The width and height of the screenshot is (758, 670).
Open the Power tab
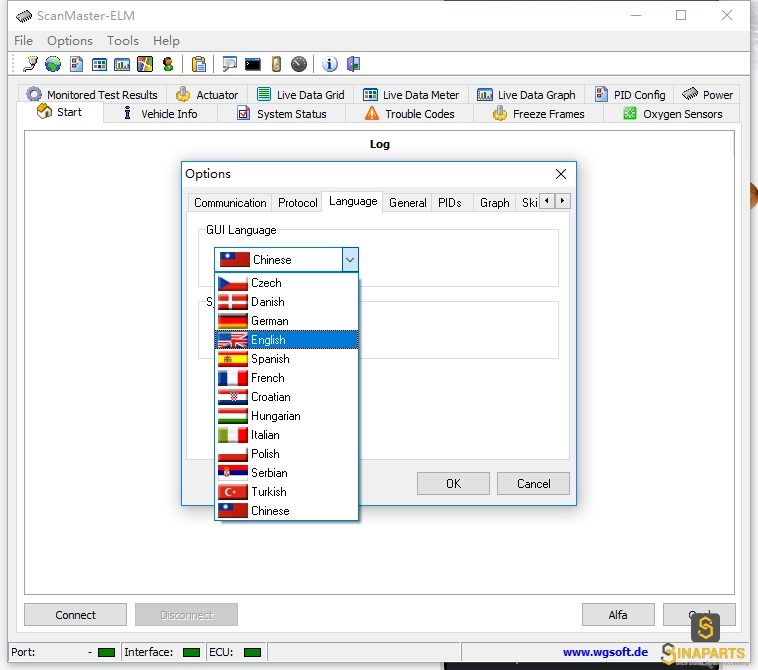point(708,94)
